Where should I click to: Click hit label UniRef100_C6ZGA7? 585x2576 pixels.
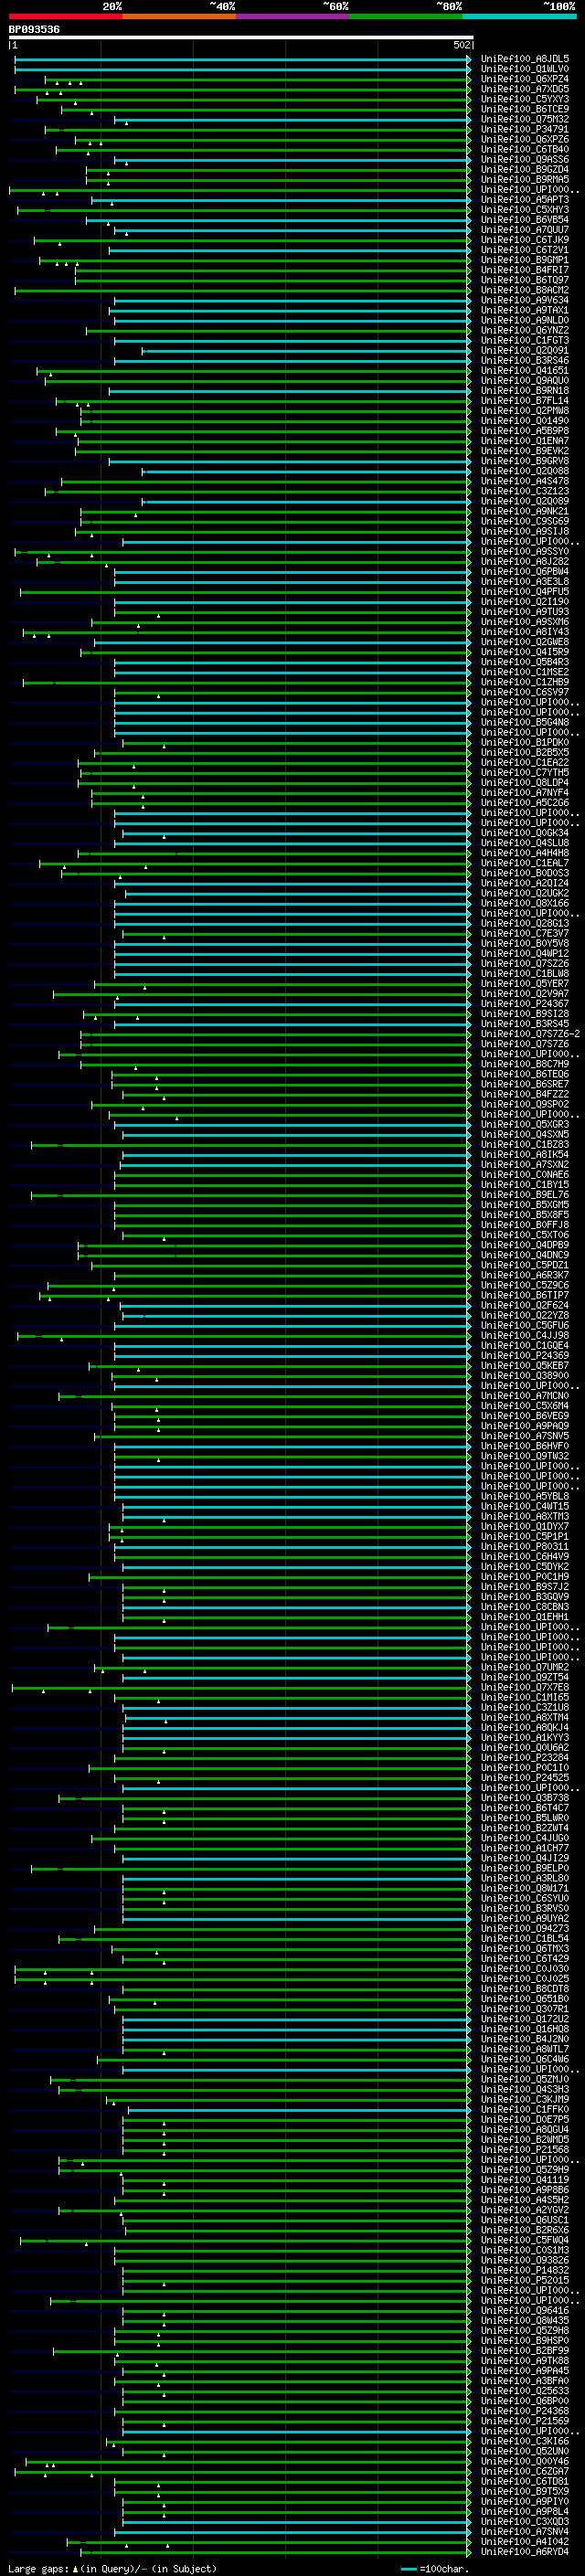click(x=525, y=2471)
